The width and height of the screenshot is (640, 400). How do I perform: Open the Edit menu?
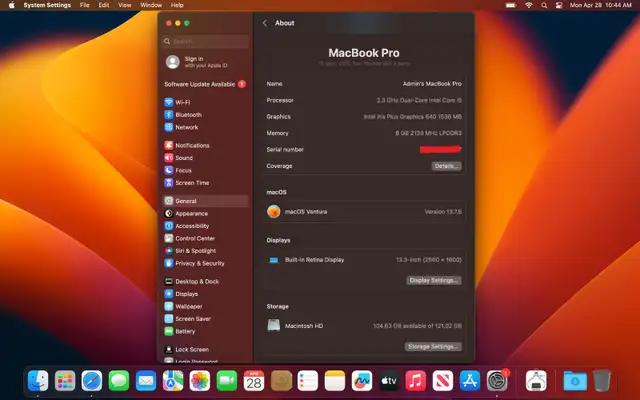(x=104, y=5)
